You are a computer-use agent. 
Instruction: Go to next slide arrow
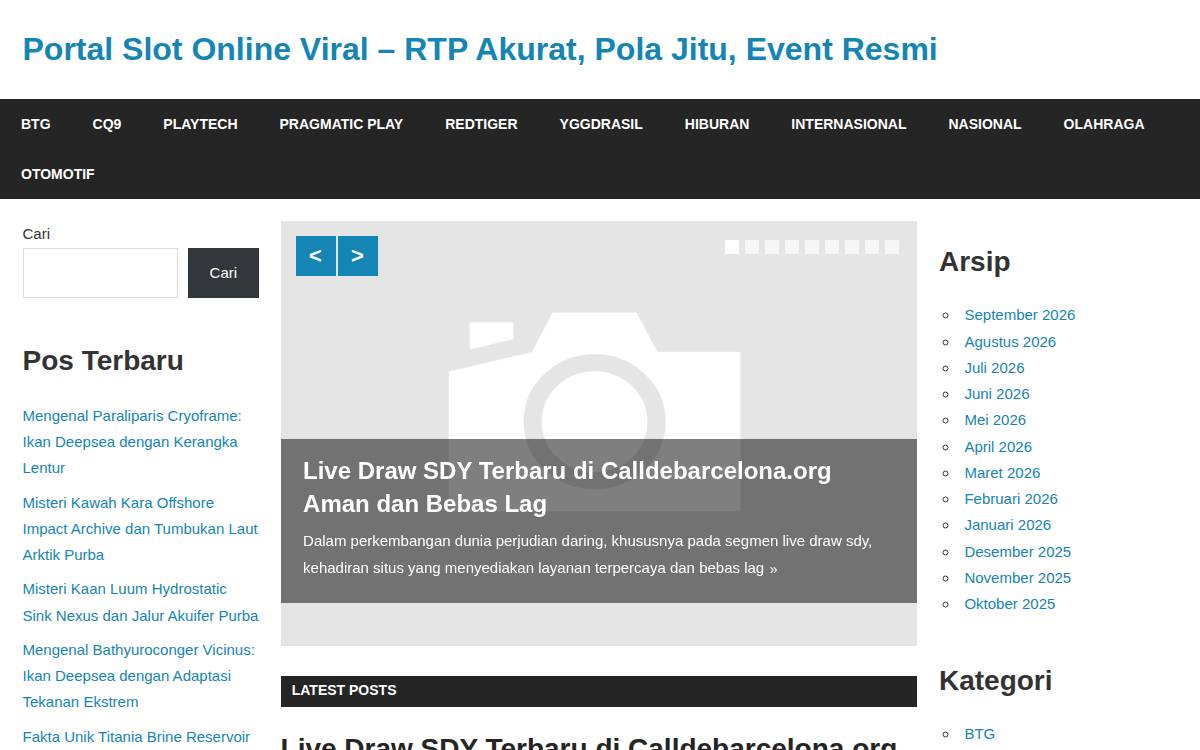(358, 256)
